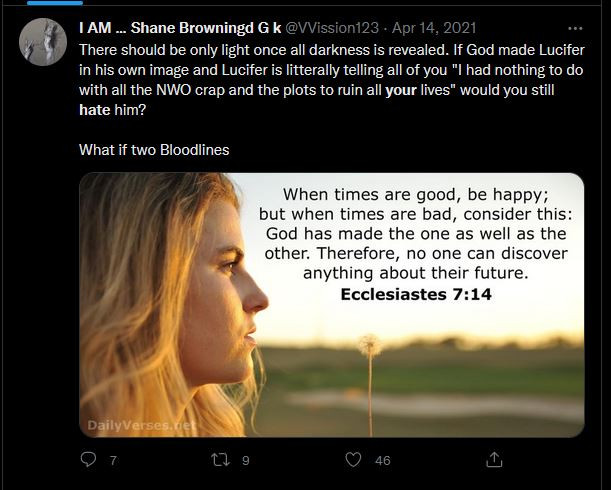Click the like count 46

[382, 461]
